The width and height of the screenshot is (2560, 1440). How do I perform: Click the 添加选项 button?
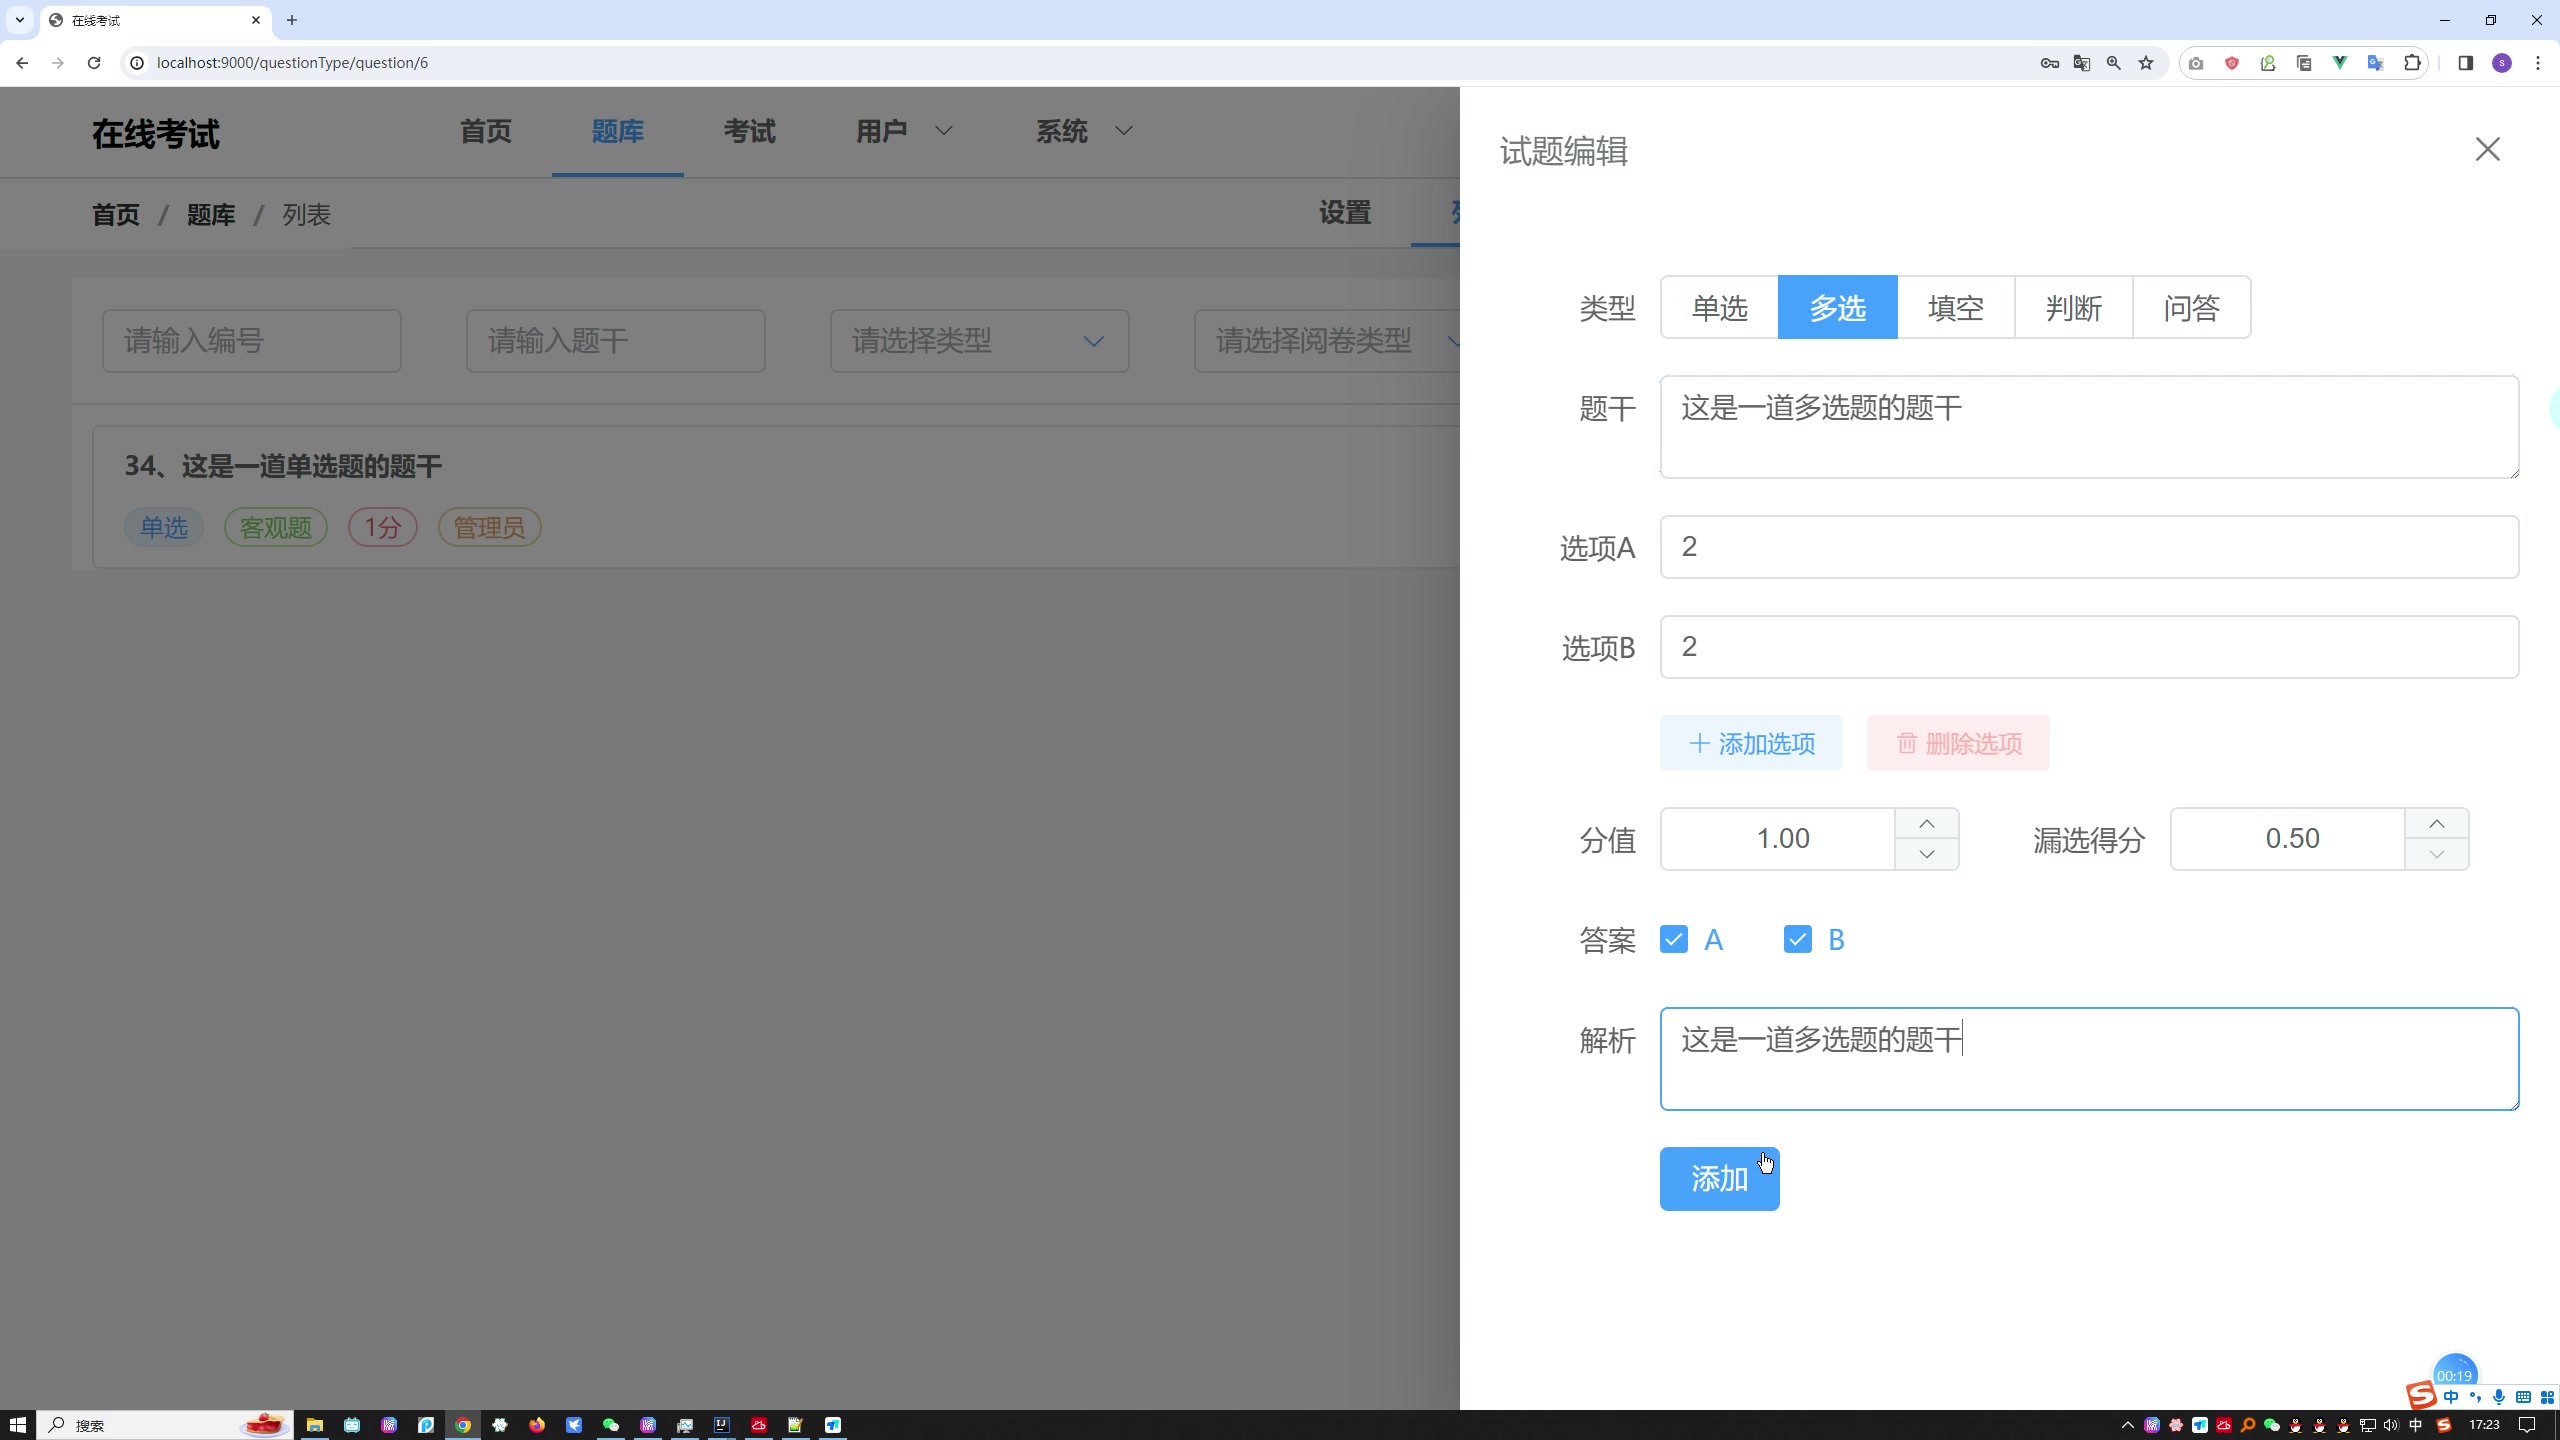click(x=1751, y=743)
